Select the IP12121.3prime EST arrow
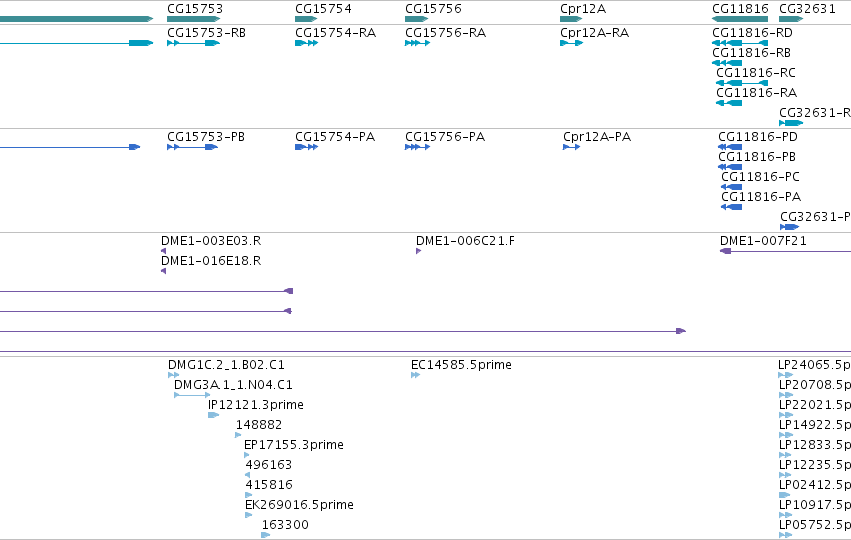The width and height of the screenshot is (851, 540). (213, 415)
